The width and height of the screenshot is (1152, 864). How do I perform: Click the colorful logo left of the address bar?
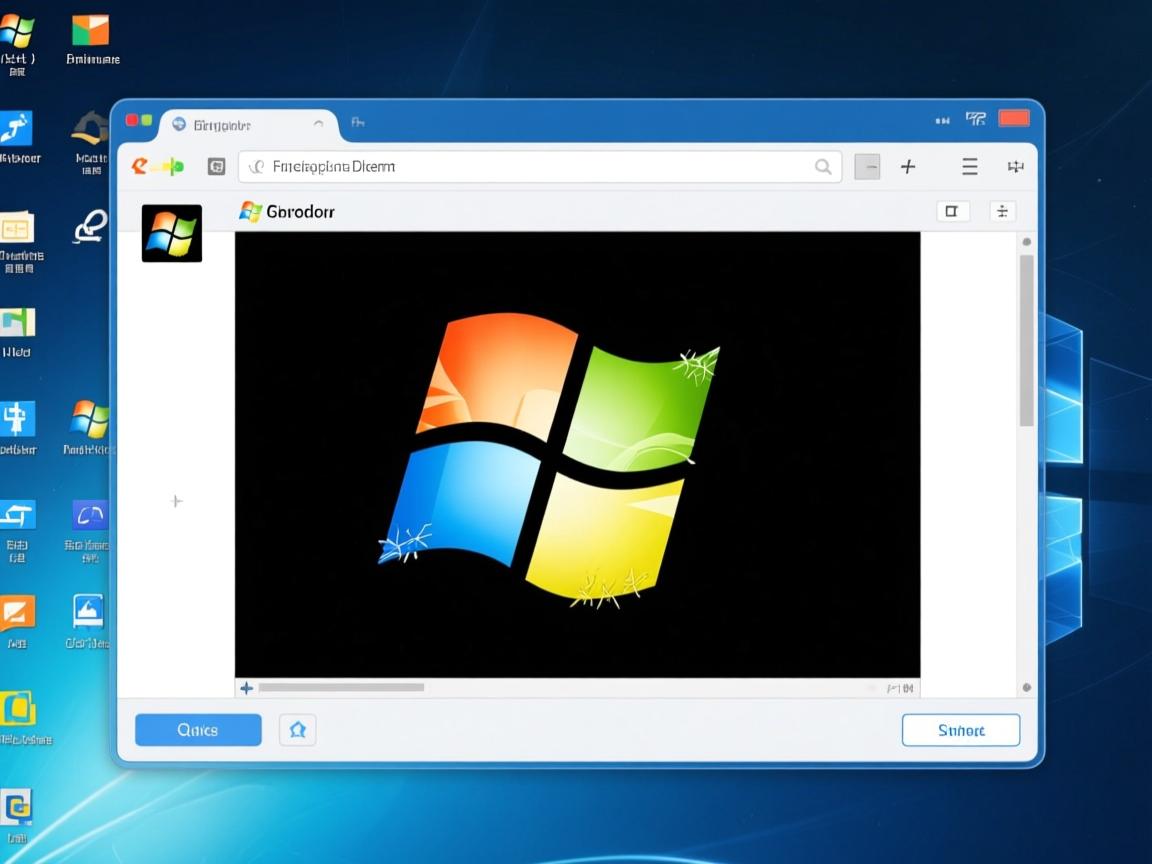click(x=157, y=167)
